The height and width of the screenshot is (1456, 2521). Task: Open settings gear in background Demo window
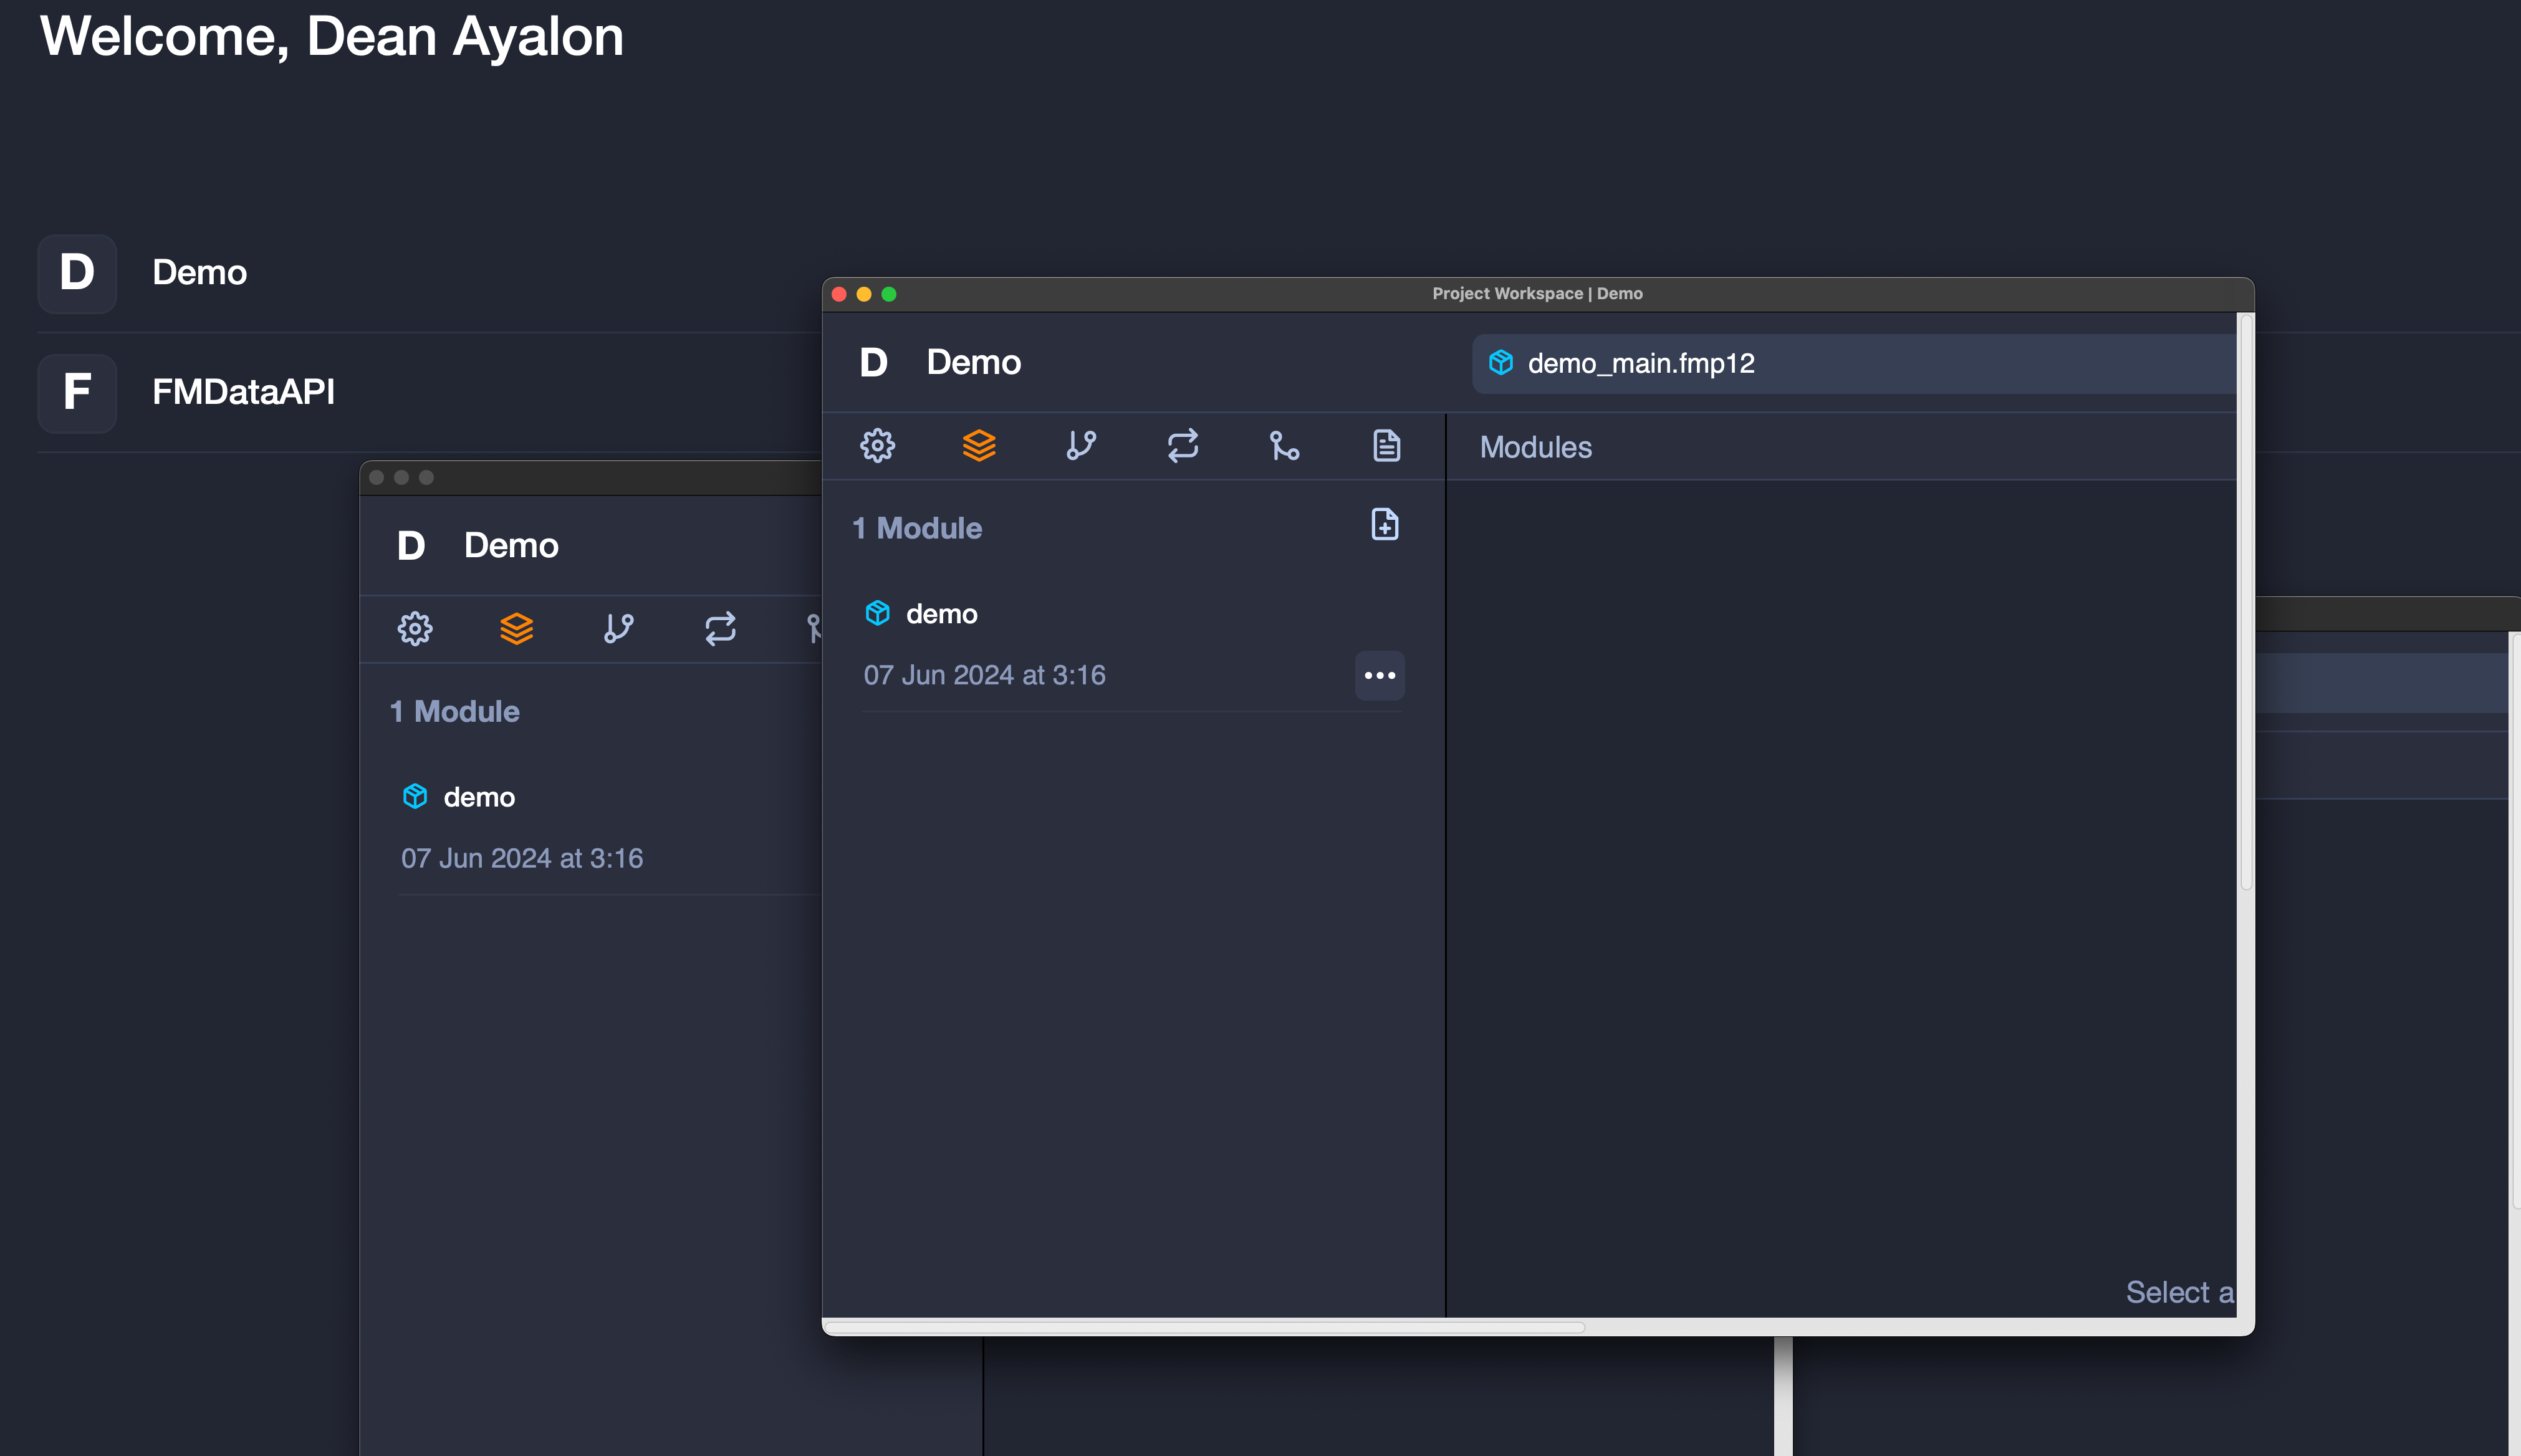(415, 629)
